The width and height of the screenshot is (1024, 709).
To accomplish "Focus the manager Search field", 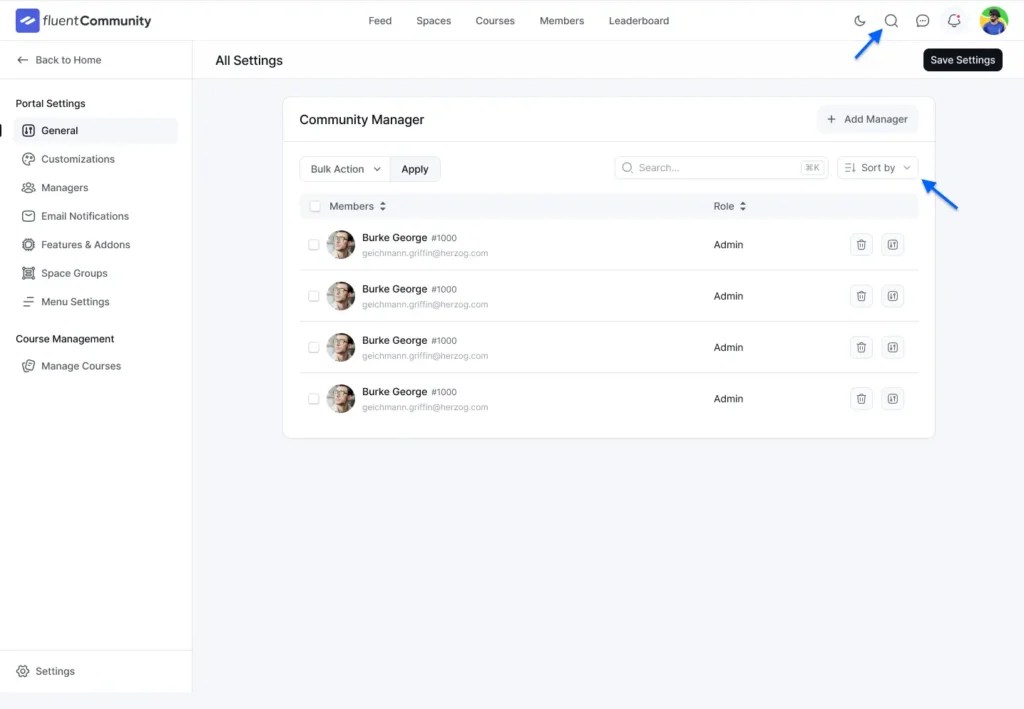I will point(721,168).
